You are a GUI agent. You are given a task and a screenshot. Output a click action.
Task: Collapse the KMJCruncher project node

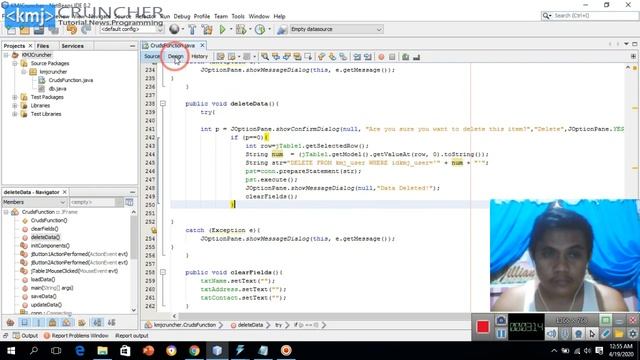(6, 55)
